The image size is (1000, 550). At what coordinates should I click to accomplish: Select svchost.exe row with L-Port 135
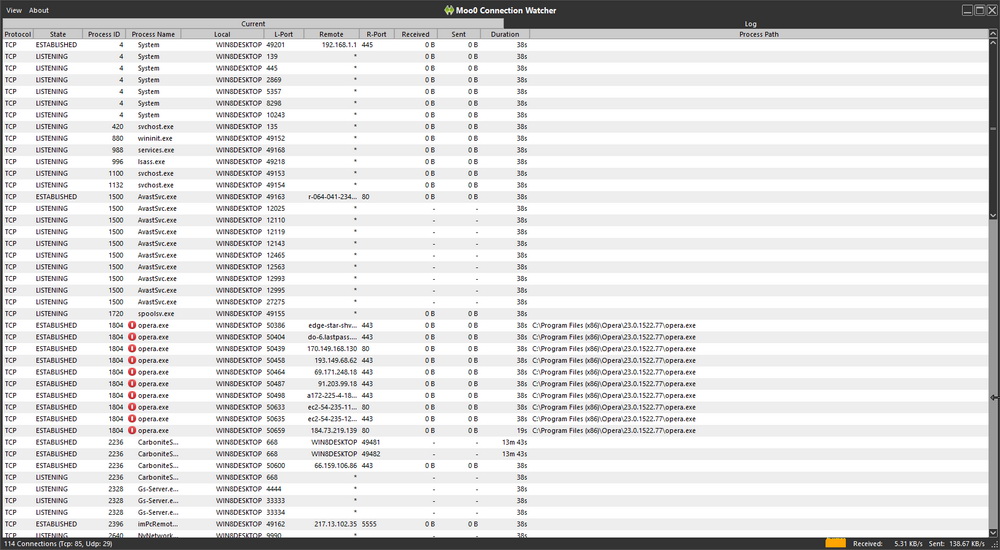click(496, 127)
